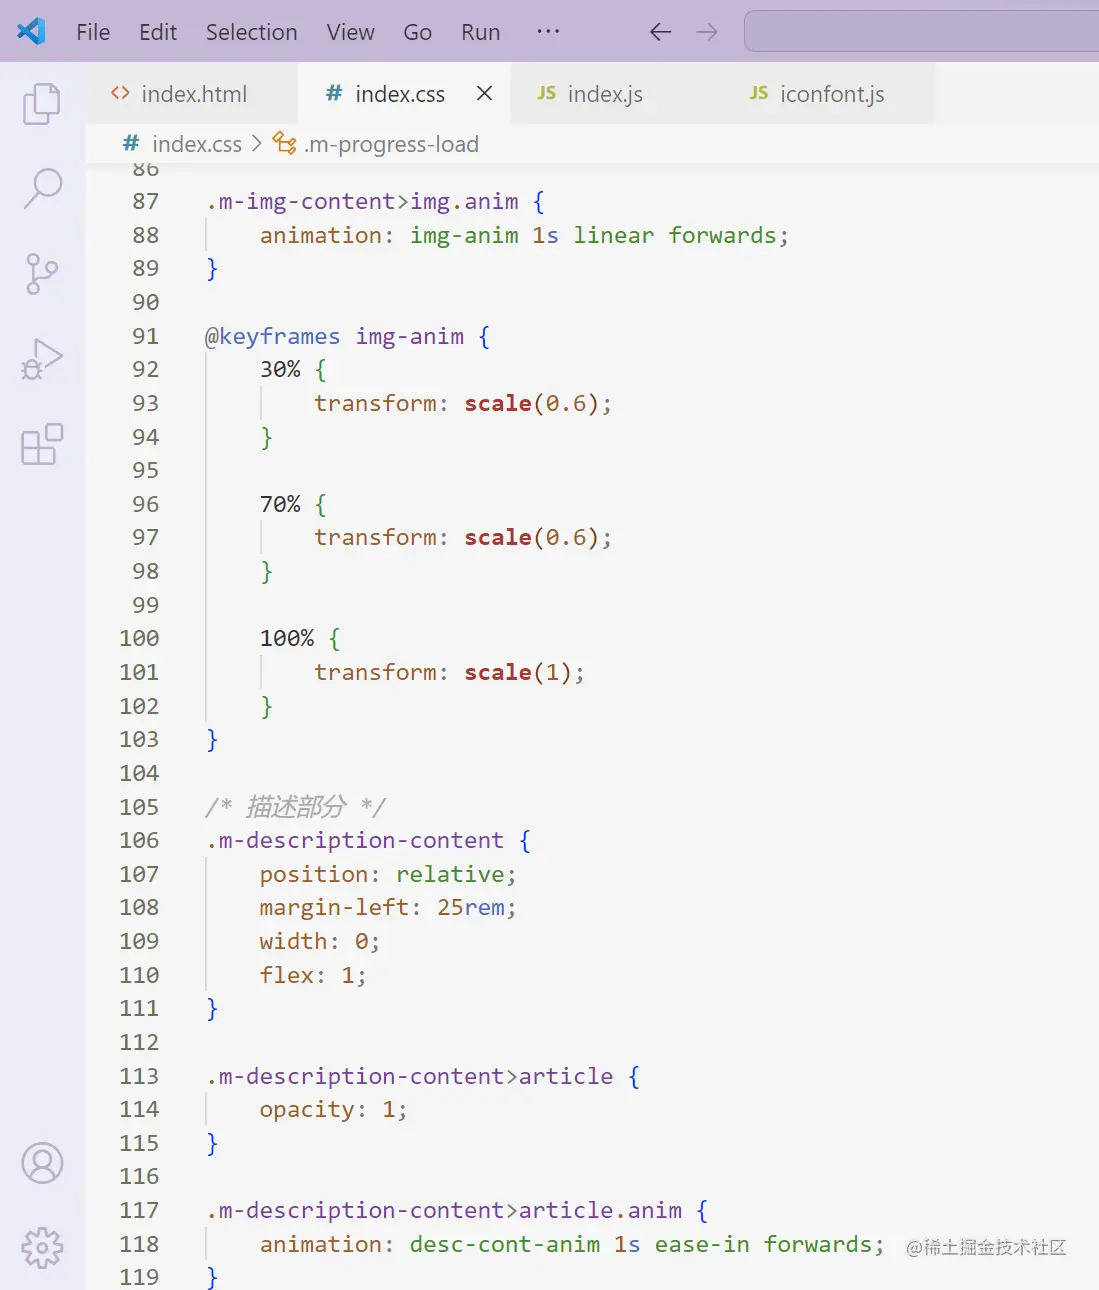Navigate forward with the right arrow
1099x1290 pixels.
(x=707, y=32)
